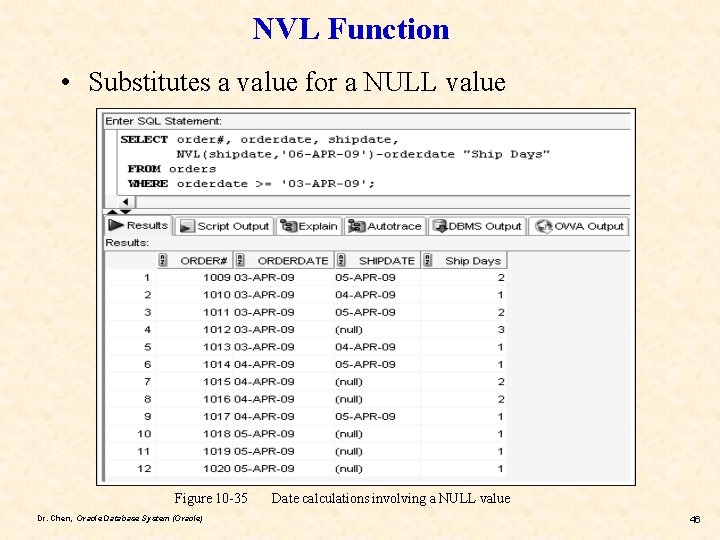Viewport: 720px width, 540px height.
Task: Click the splitter collapse arrows above Results tab
Action: [119, 212]
